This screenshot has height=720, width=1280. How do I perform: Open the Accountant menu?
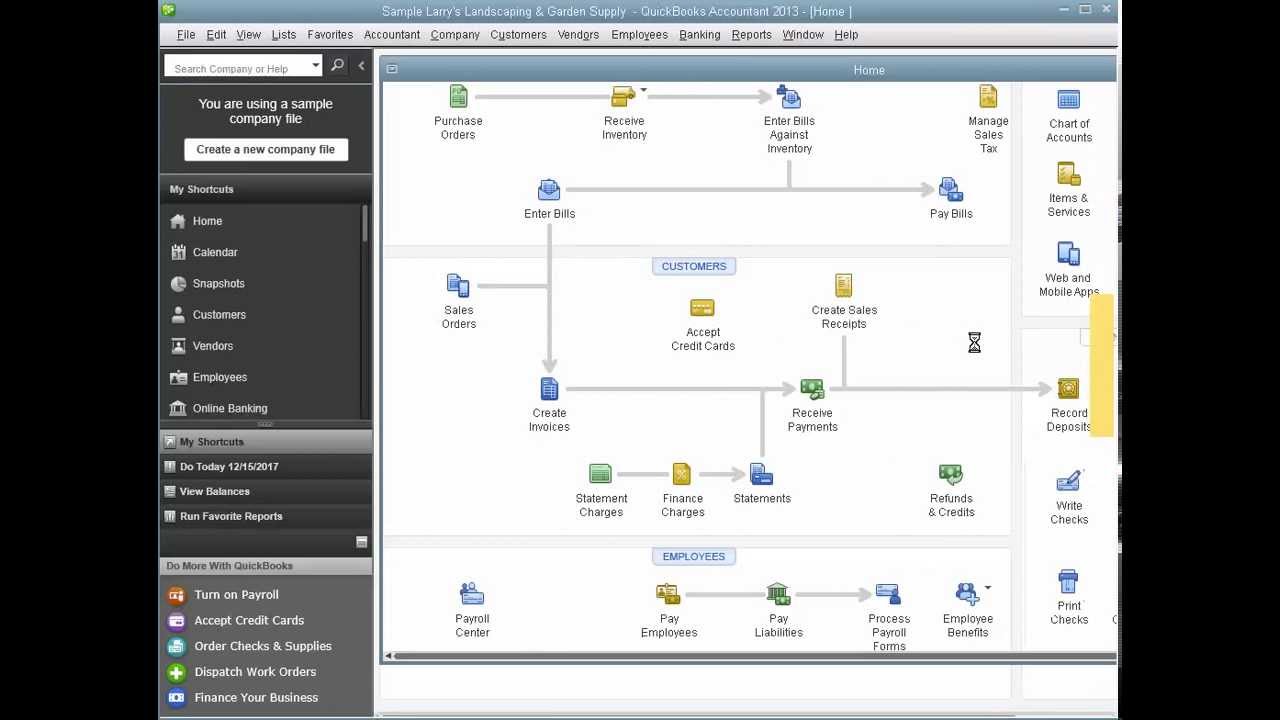(392, 35)
